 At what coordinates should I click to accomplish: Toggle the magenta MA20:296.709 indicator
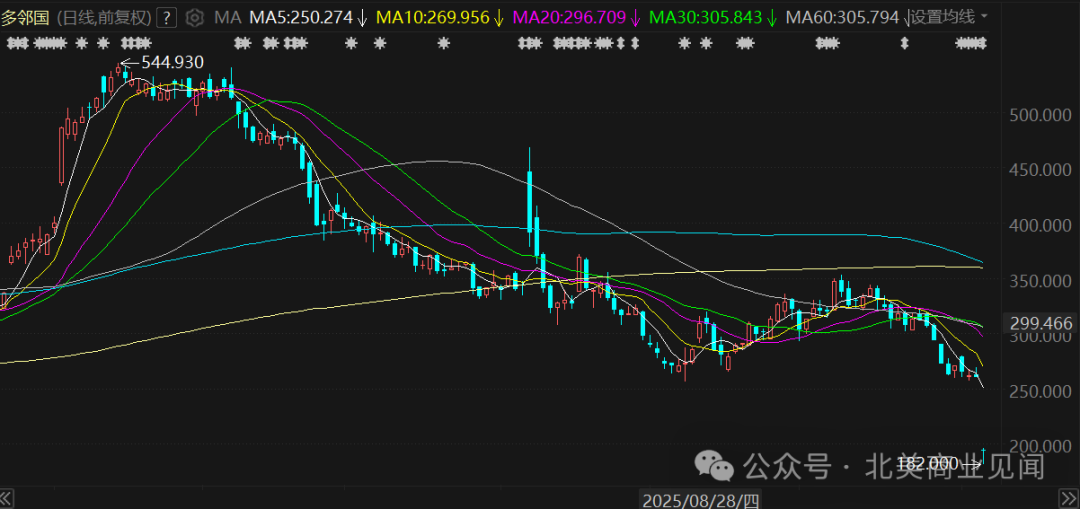pos(571,18)
